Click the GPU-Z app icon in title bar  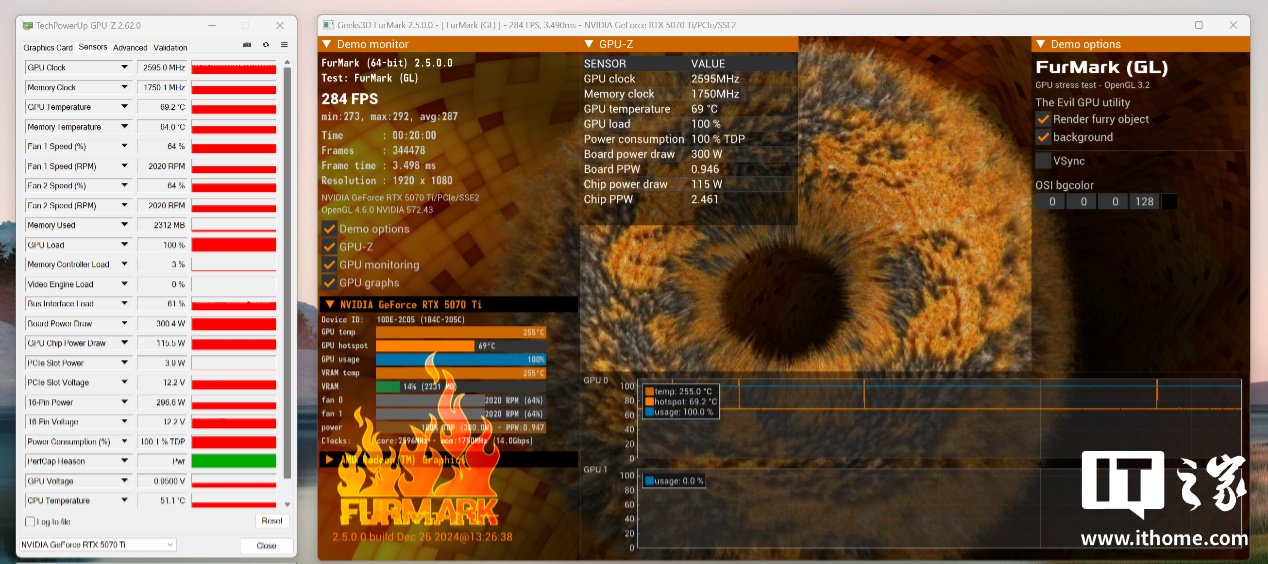(x=26, y=24)
